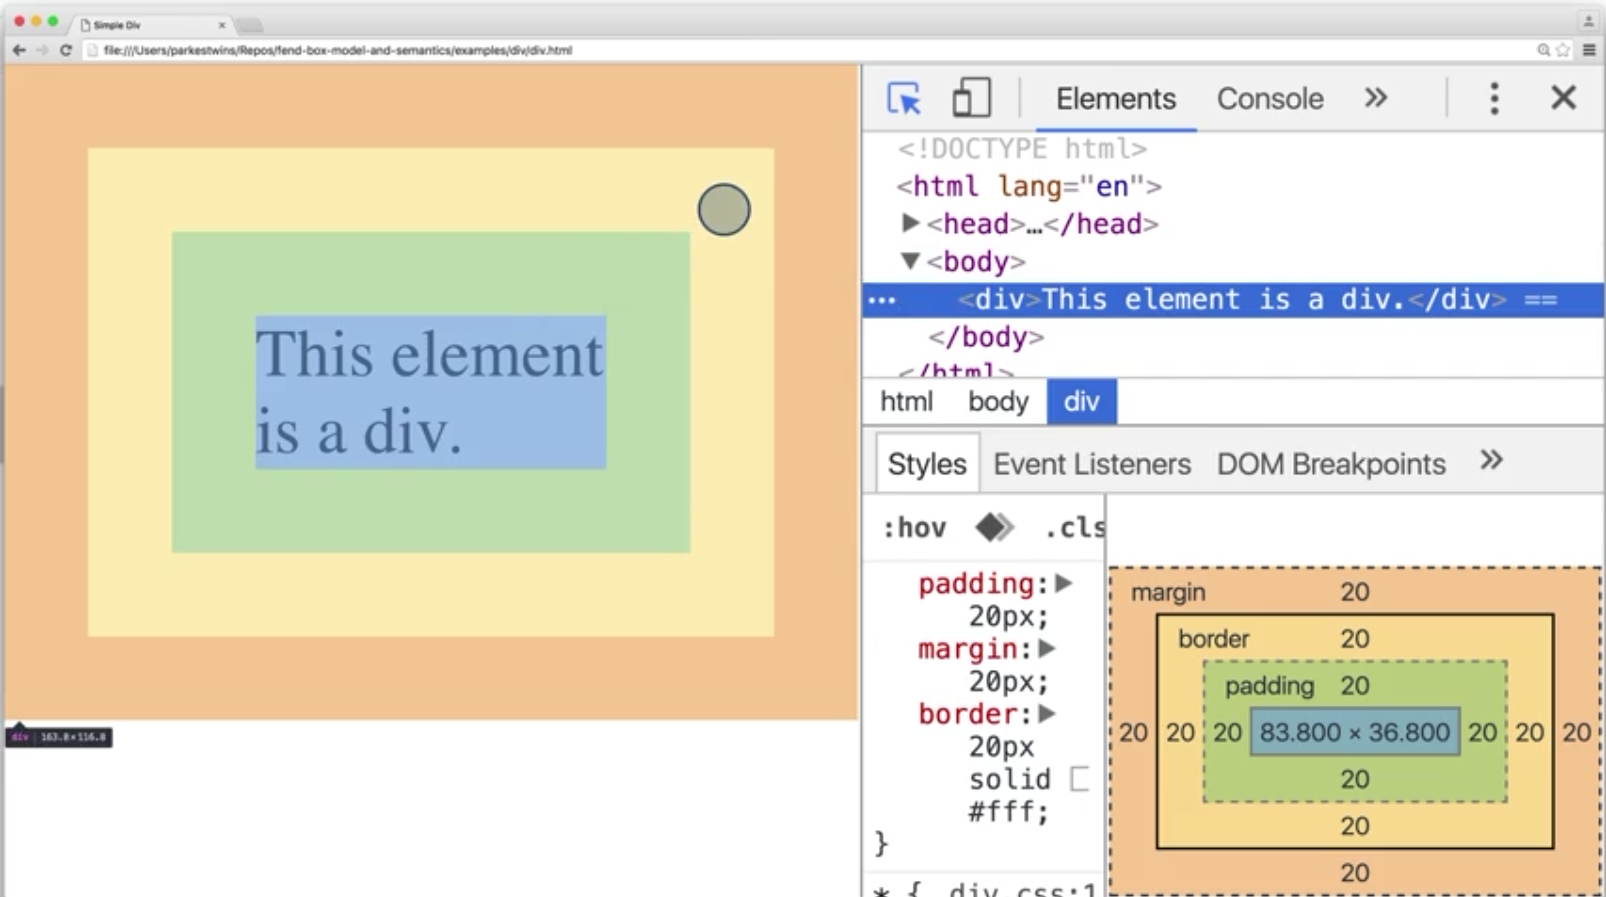This screenshot has height=897, width=1606.
Task: Click the content size 83.800 × 36.800
Action: pyautogui.click(x=1355, y=732)
